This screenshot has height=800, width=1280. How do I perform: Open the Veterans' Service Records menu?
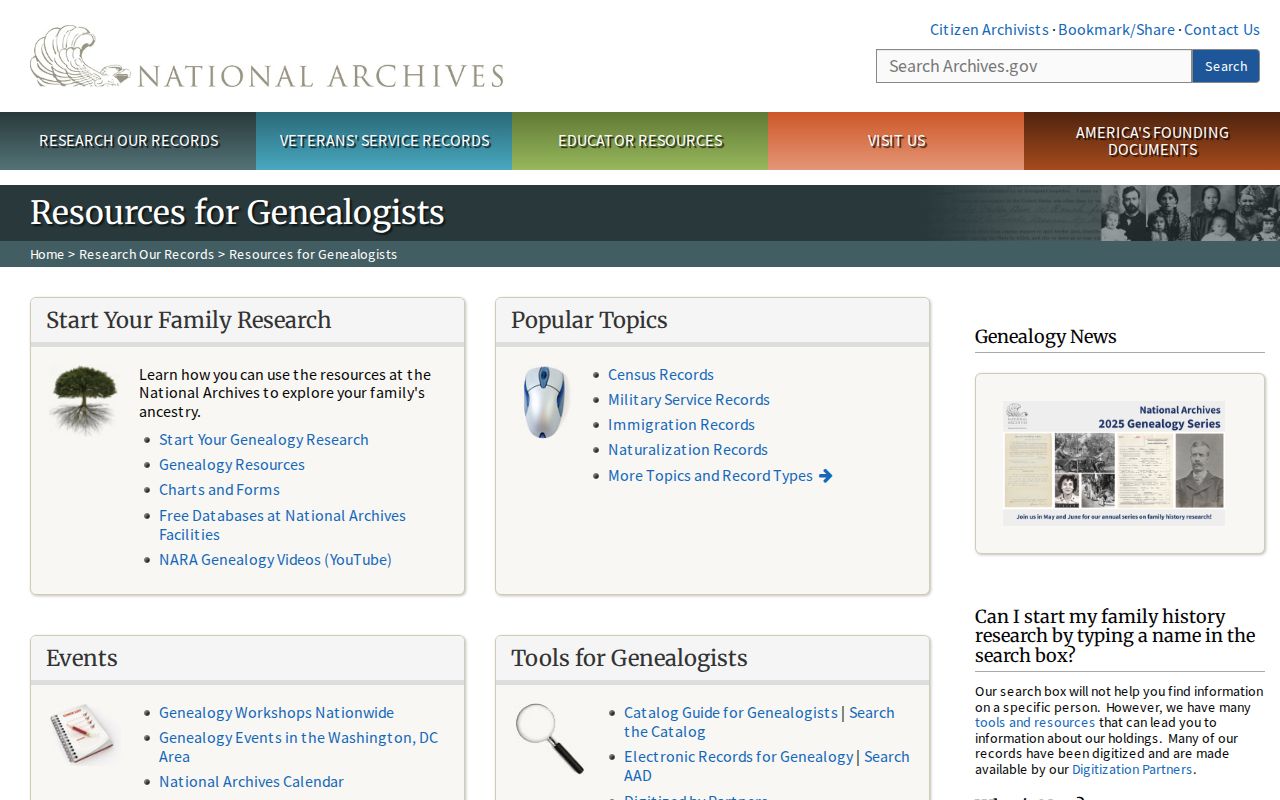[384, 141]
